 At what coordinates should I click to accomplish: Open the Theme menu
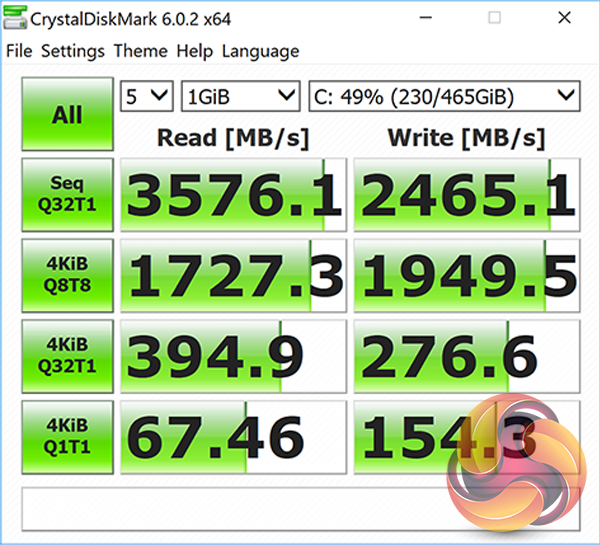pyautogui.click(x=141, y=51)
